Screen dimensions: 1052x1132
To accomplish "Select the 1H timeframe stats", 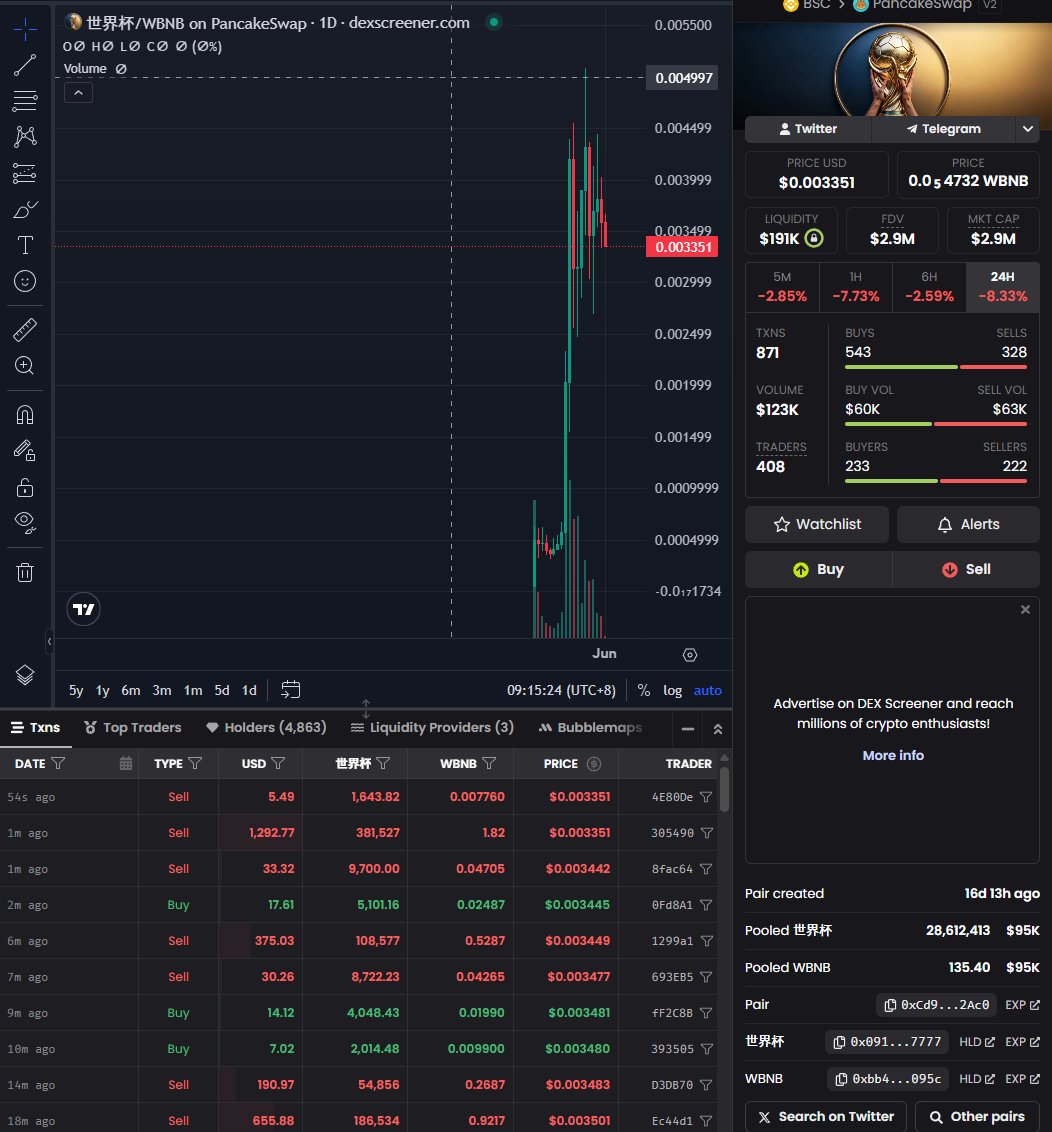I will click(x=856, y=287).
